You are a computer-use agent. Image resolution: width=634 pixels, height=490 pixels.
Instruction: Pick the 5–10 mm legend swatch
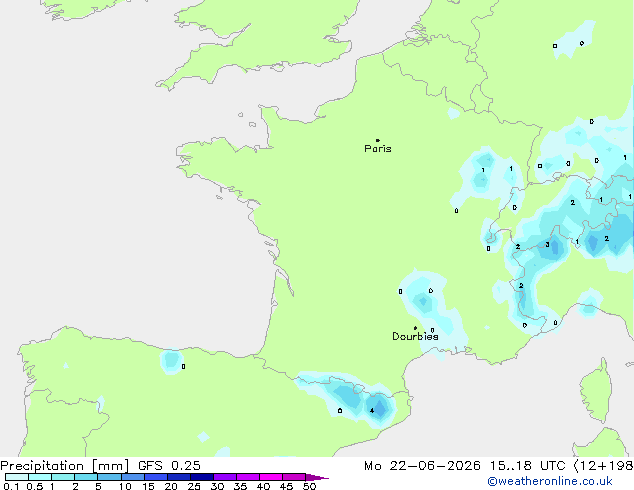[x=109, y=477]
